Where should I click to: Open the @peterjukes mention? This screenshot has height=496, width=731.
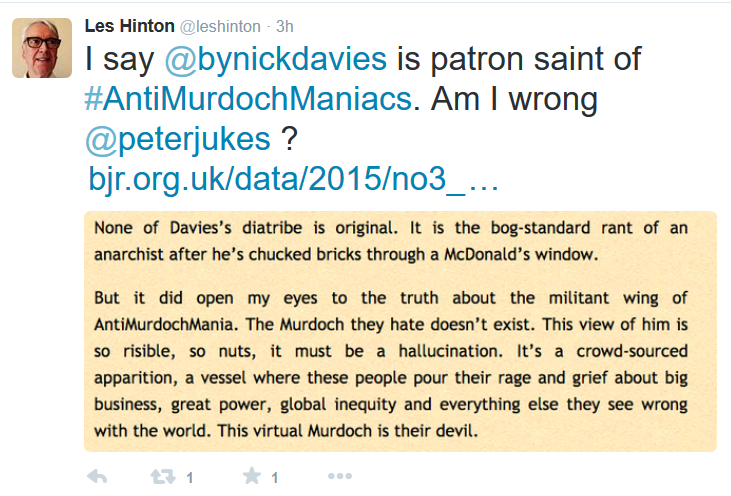coord(178,139)
